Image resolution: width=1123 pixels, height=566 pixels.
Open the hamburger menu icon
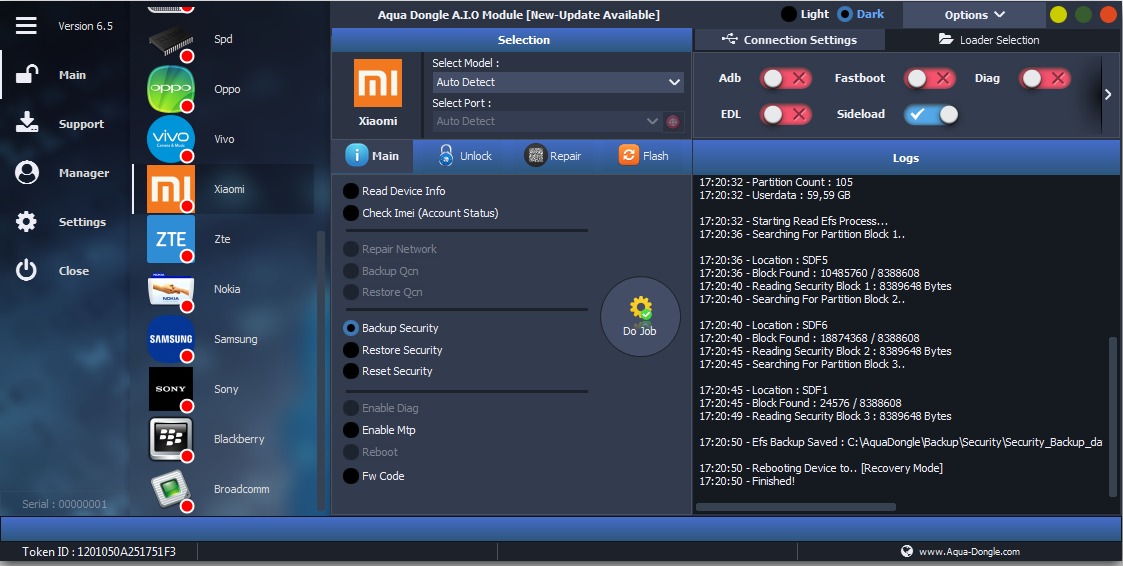26,26
